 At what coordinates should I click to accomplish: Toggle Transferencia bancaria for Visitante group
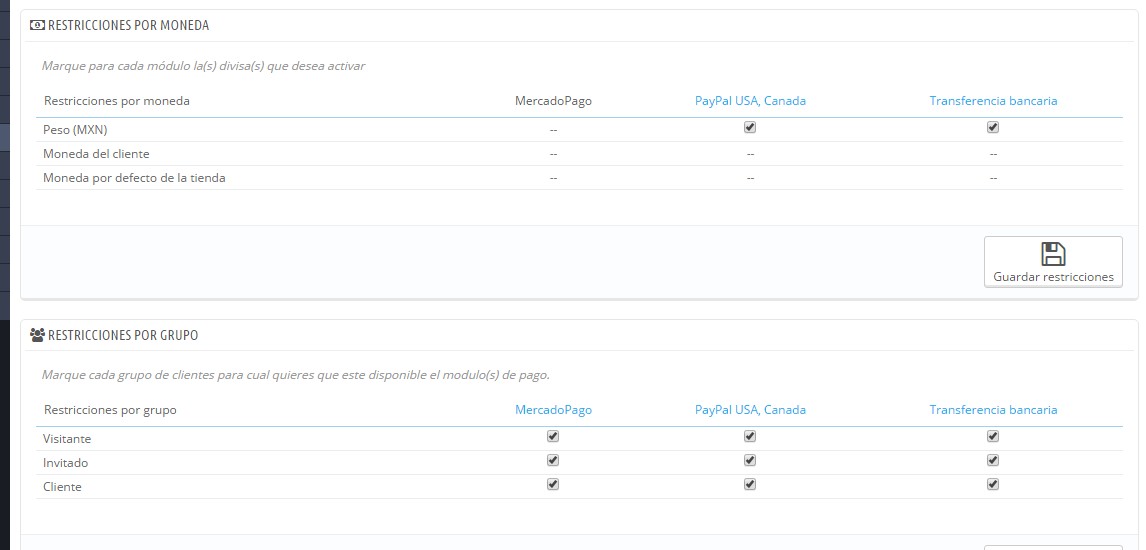(x=993, y=436)
